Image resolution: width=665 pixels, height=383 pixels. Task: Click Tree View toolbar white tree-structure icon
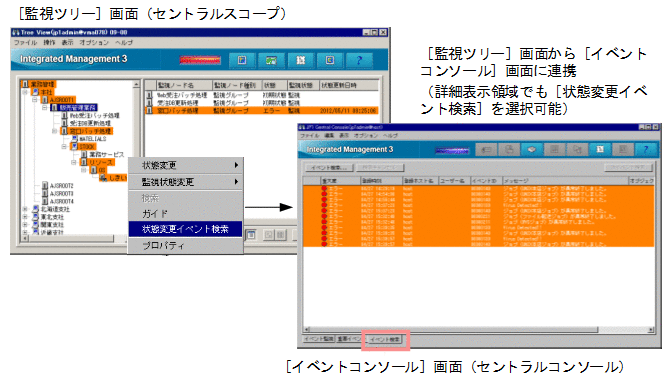click(301, 60)
